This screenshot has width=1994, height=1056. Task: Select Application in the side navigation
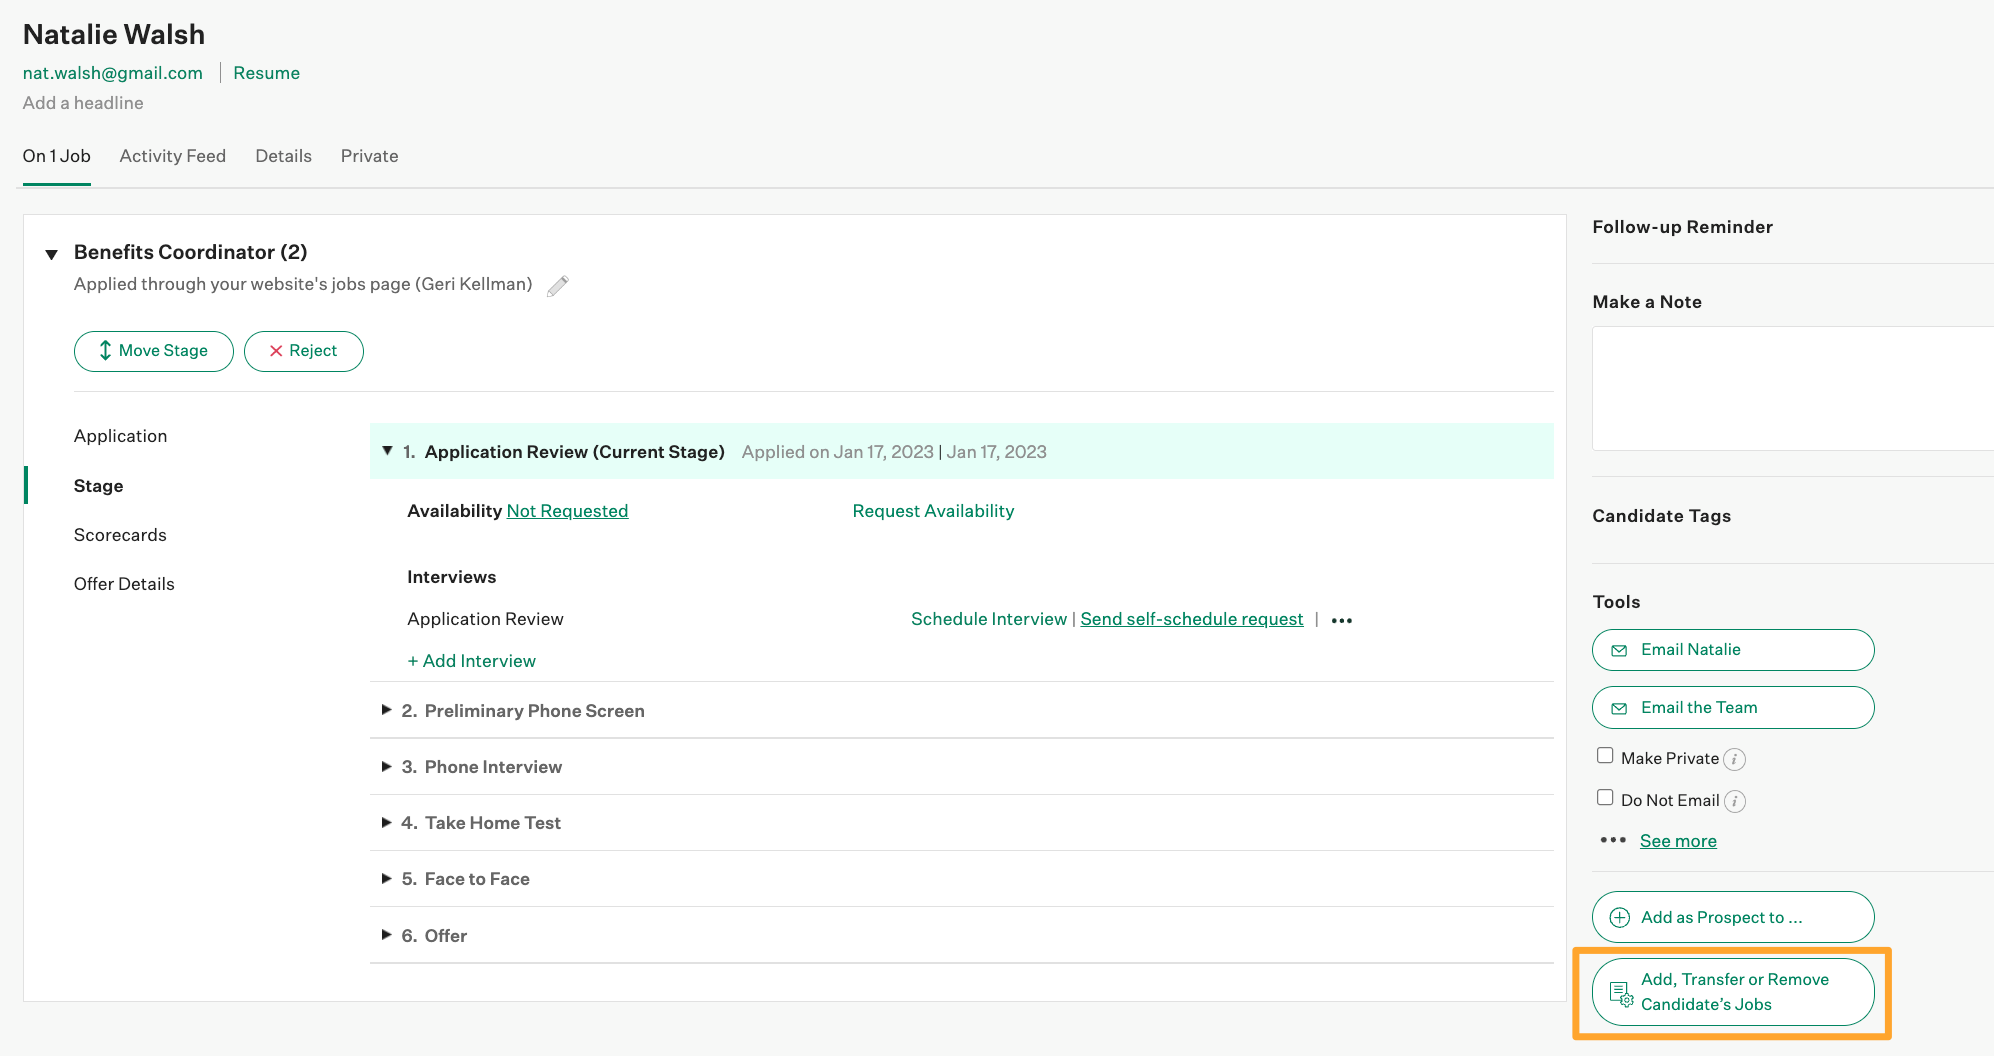[121, 436]
